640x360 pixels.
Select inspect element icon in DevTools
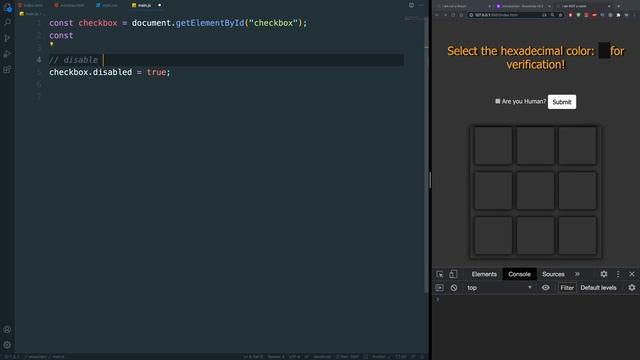tap(440, 274)
